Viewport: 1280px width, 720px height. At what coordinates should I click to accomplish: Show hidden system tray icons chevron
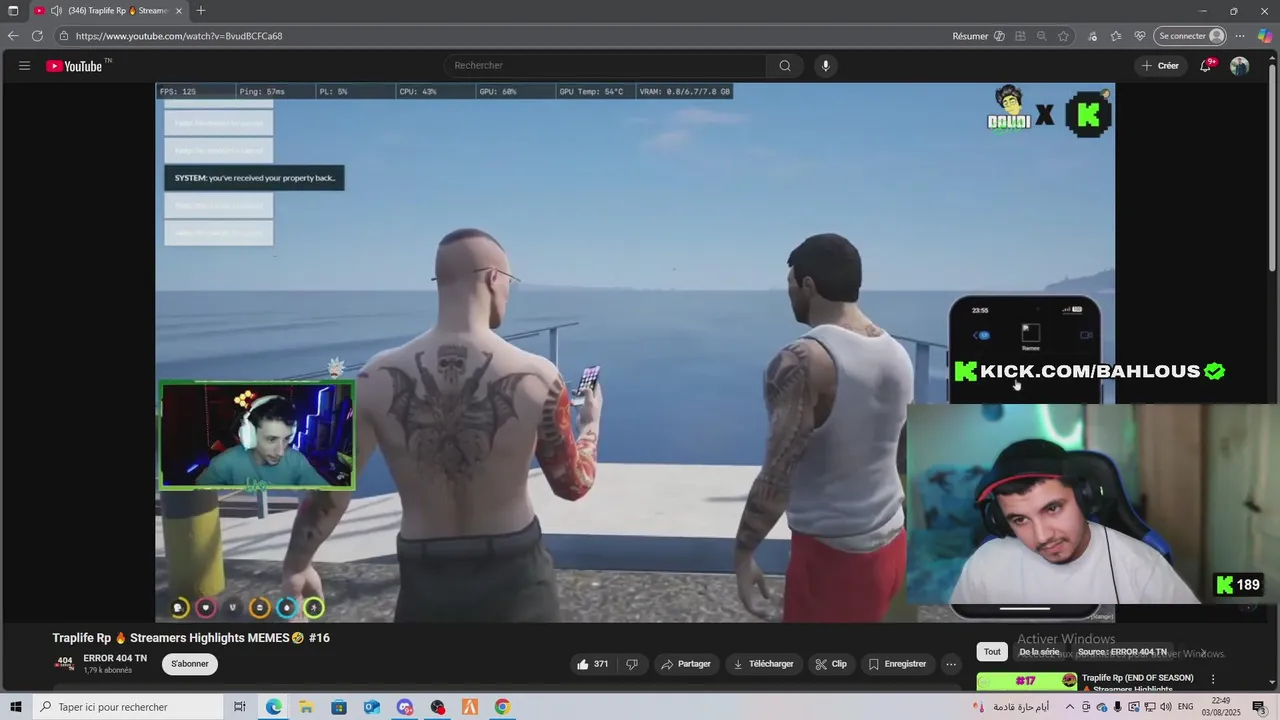1070,707
